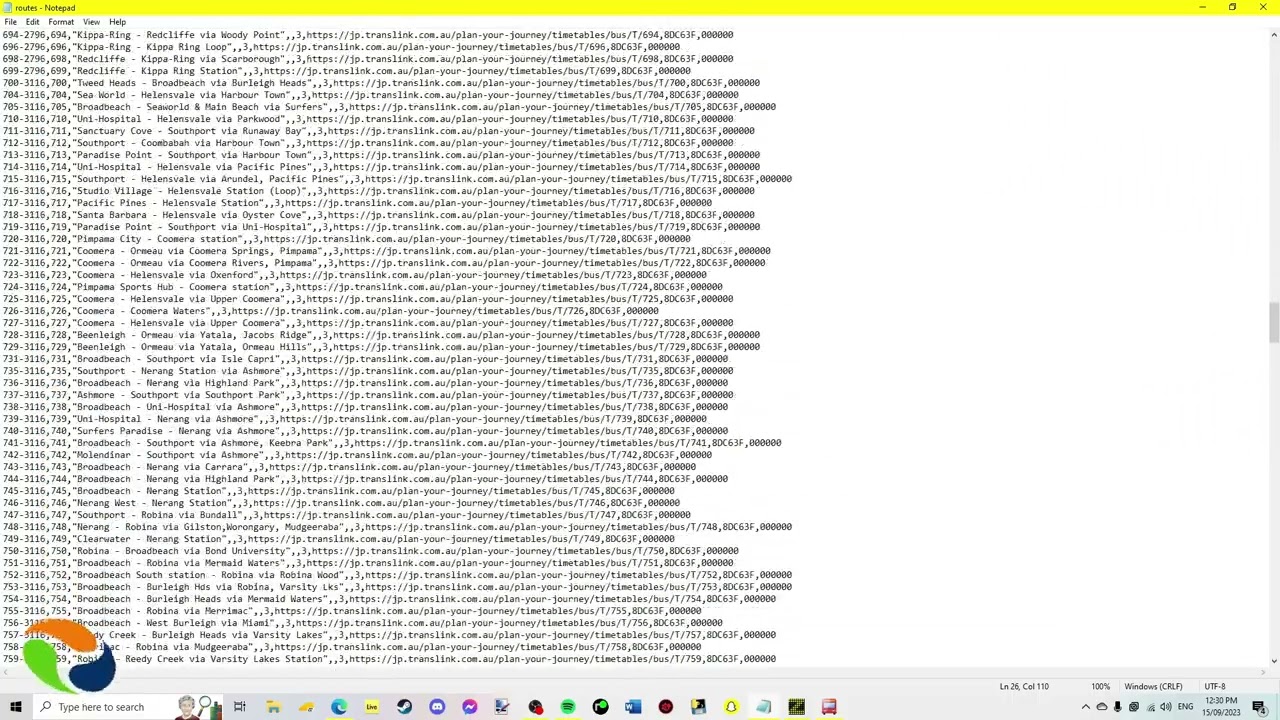This screenshot has height=720, width=1280.
Task: Click the 'Robina - Broadbeach via Bond University' text
Action: click(x=182, y=551)
